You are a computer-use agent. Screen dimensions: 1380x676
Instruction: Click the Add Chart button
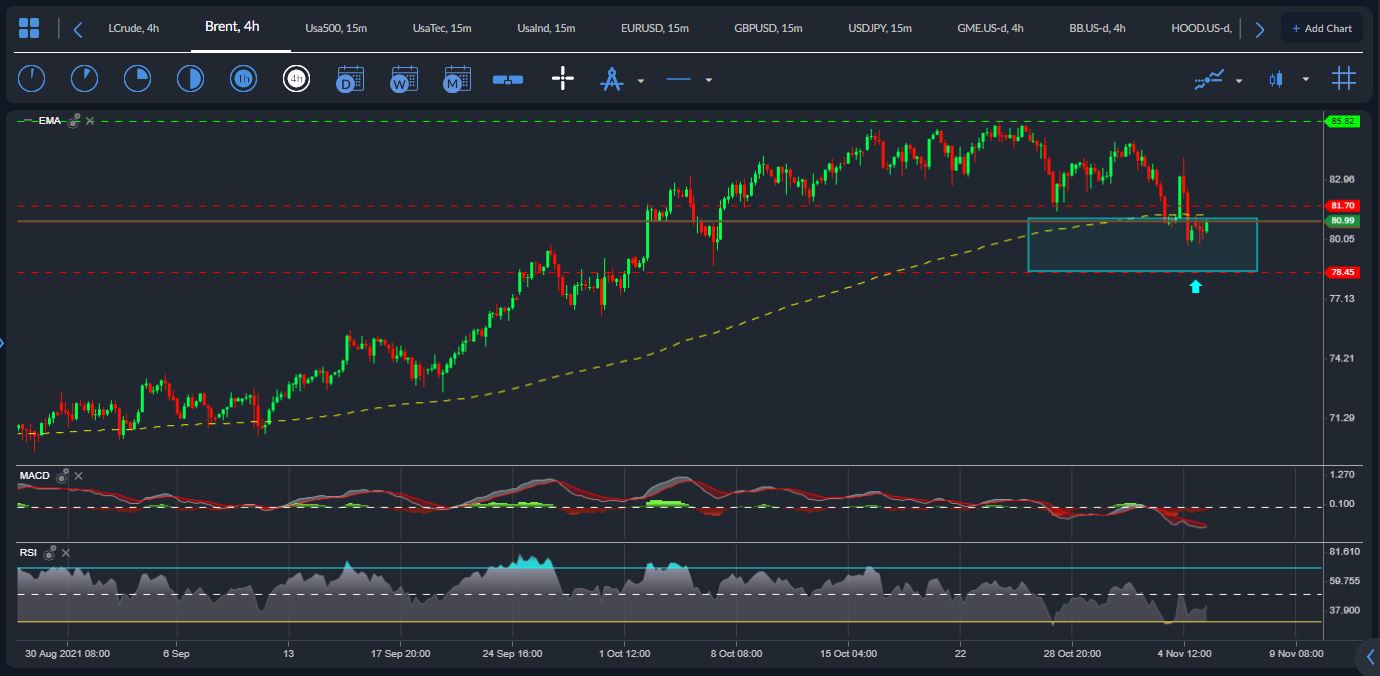[x=1321, y=28]
